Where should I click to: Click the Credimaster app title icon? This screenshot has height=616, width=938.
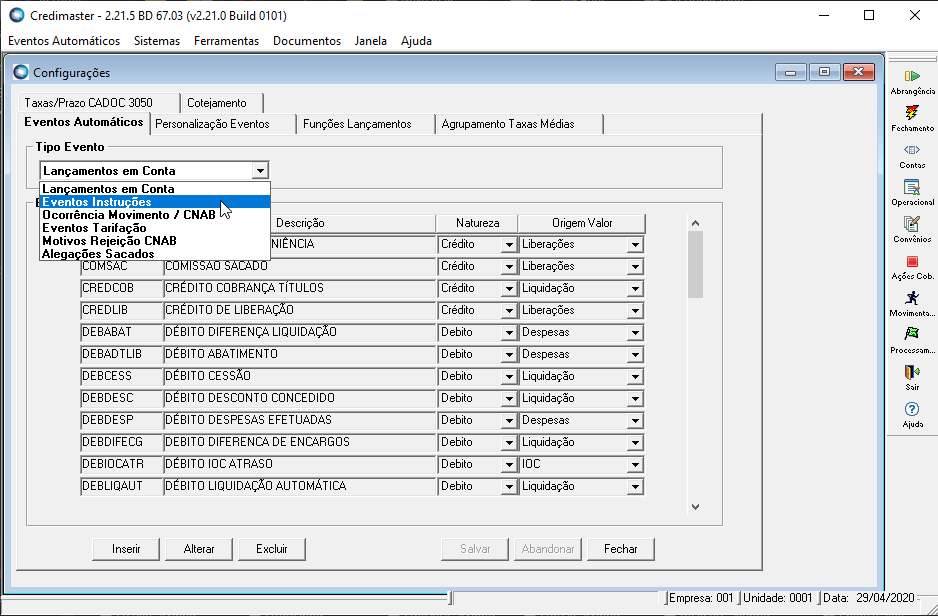pos(17,16)
